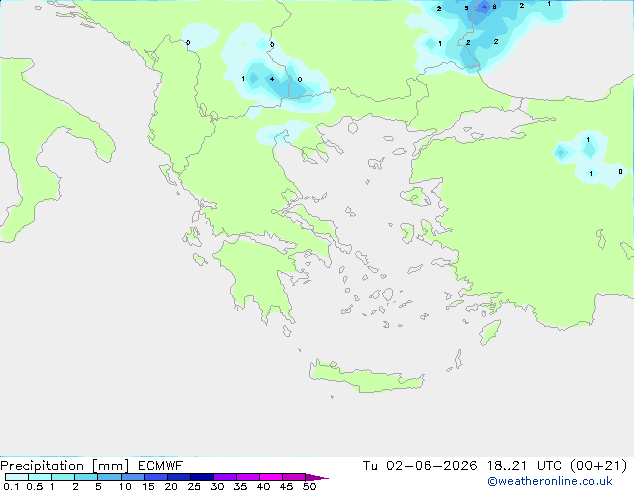Click the '10' legend scale label

pos(125,486)
